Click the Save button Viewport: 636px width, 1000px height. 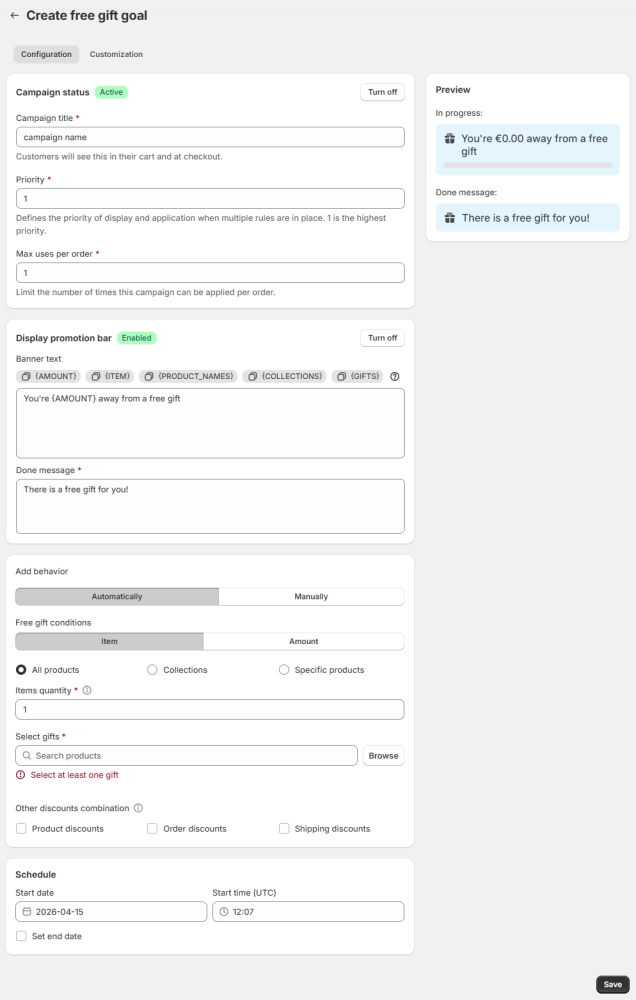(612, 985)
